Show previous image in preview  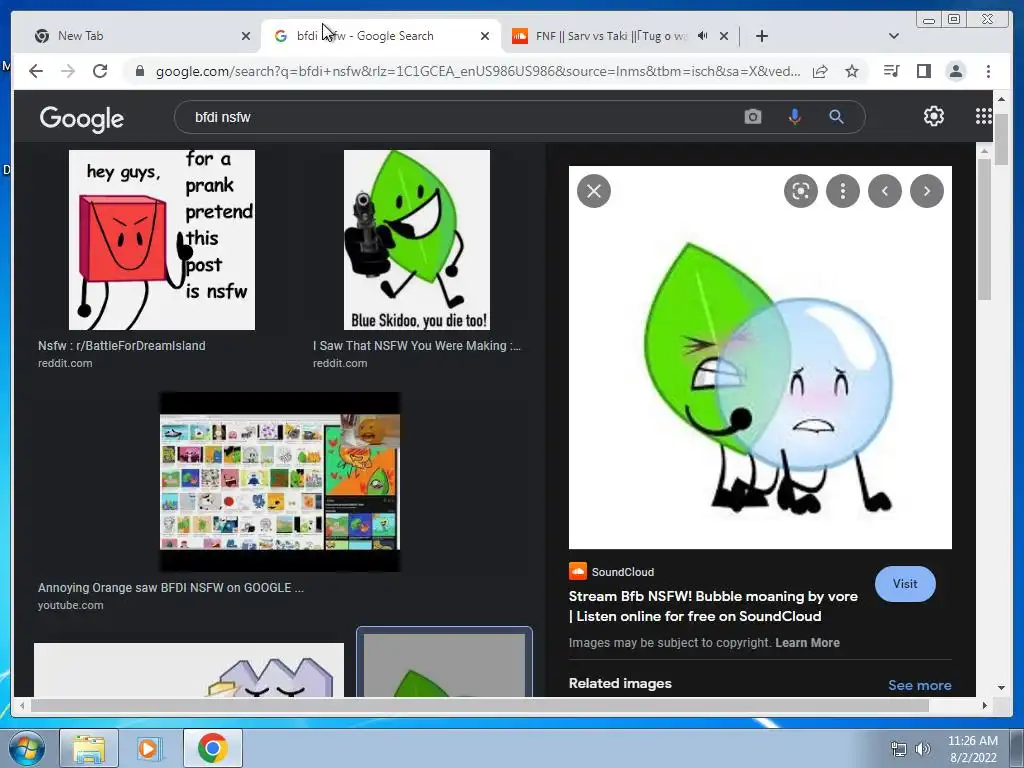pyautogui.click(x=885, y=191)
